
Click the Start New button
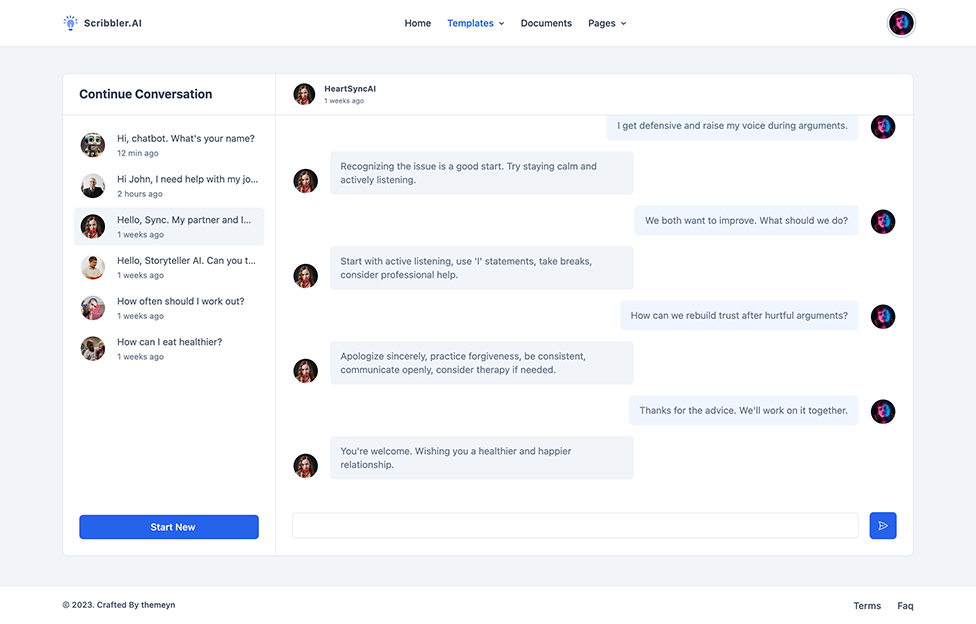pyautogui.click(x=169, y=527)
